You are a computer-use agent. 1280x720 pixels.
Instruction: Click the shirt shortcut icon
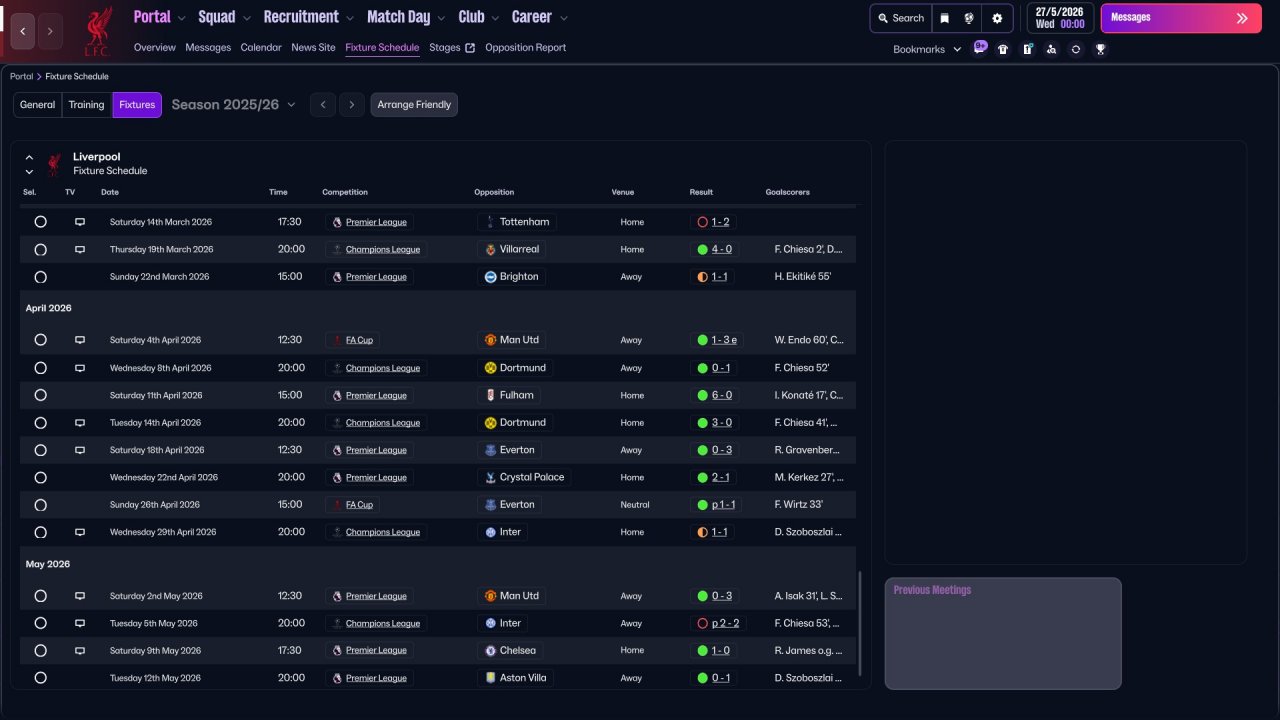click(x=1003, y=49)
